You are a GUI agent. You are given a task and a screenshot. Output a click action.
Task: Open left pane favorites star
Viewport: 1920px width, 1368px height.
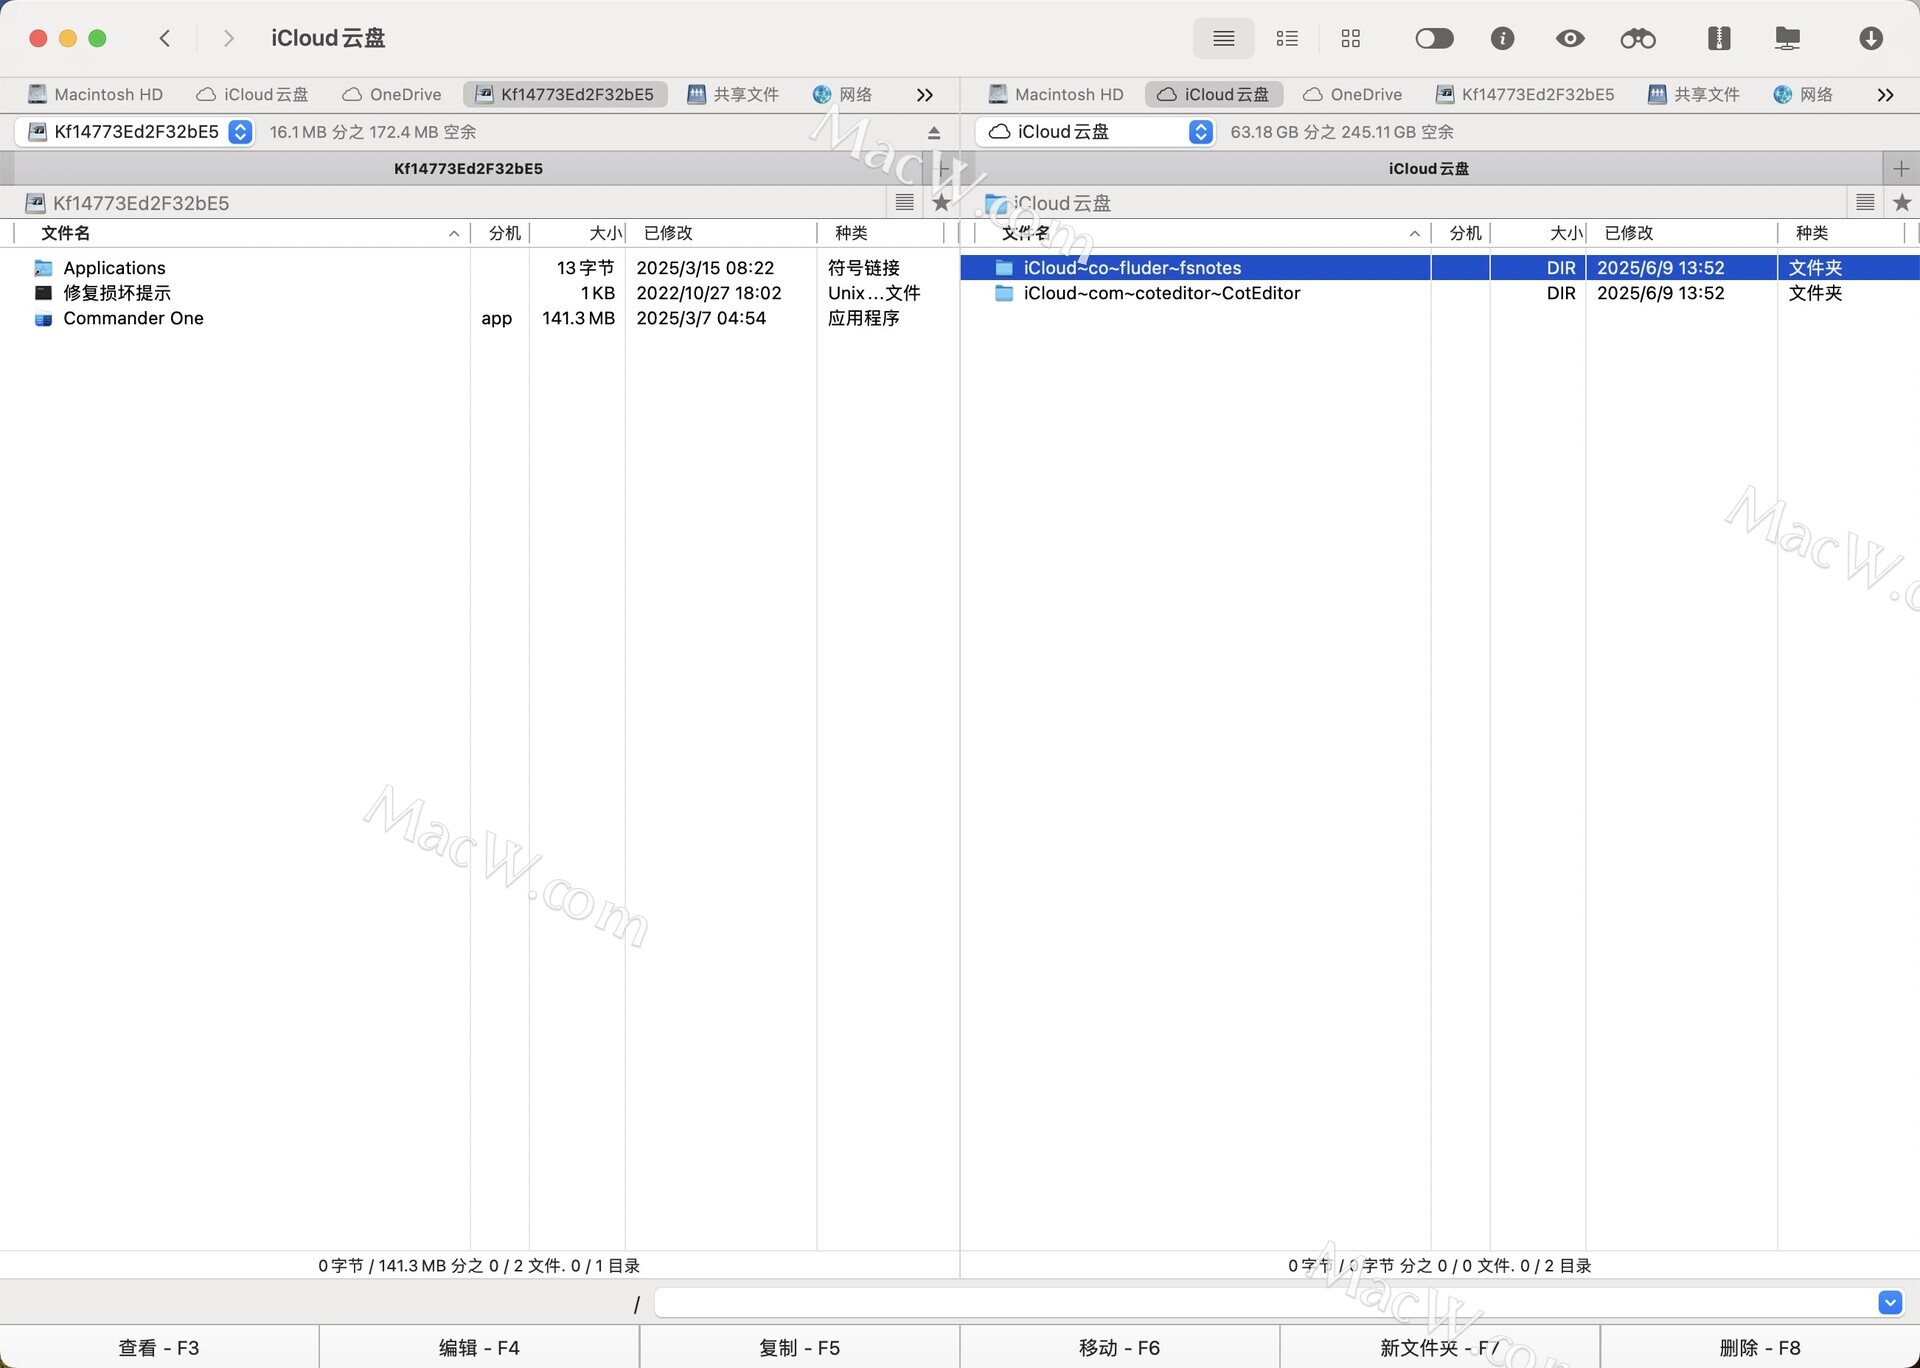coord(941,203)
